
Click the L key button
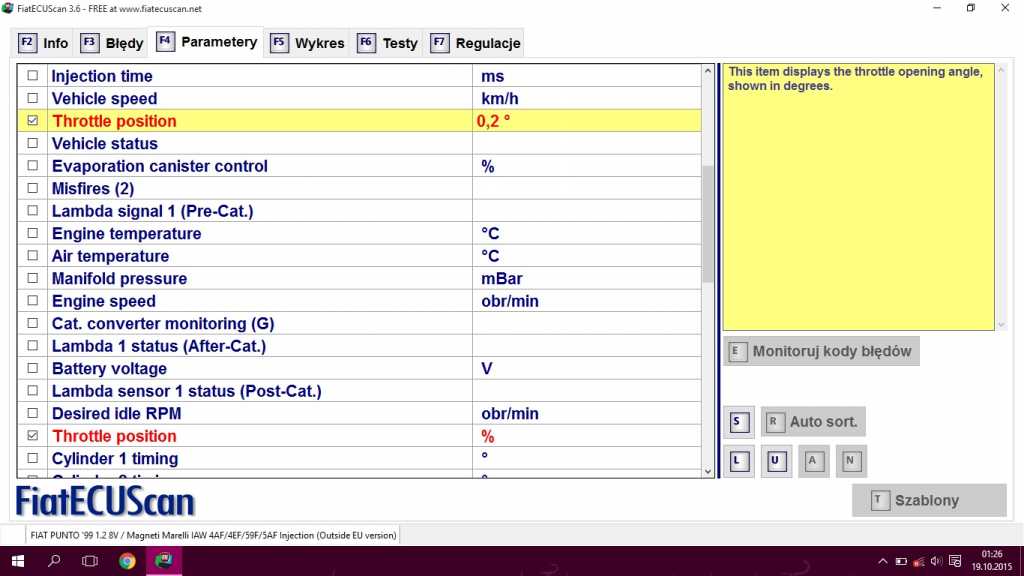pos(737,461)
